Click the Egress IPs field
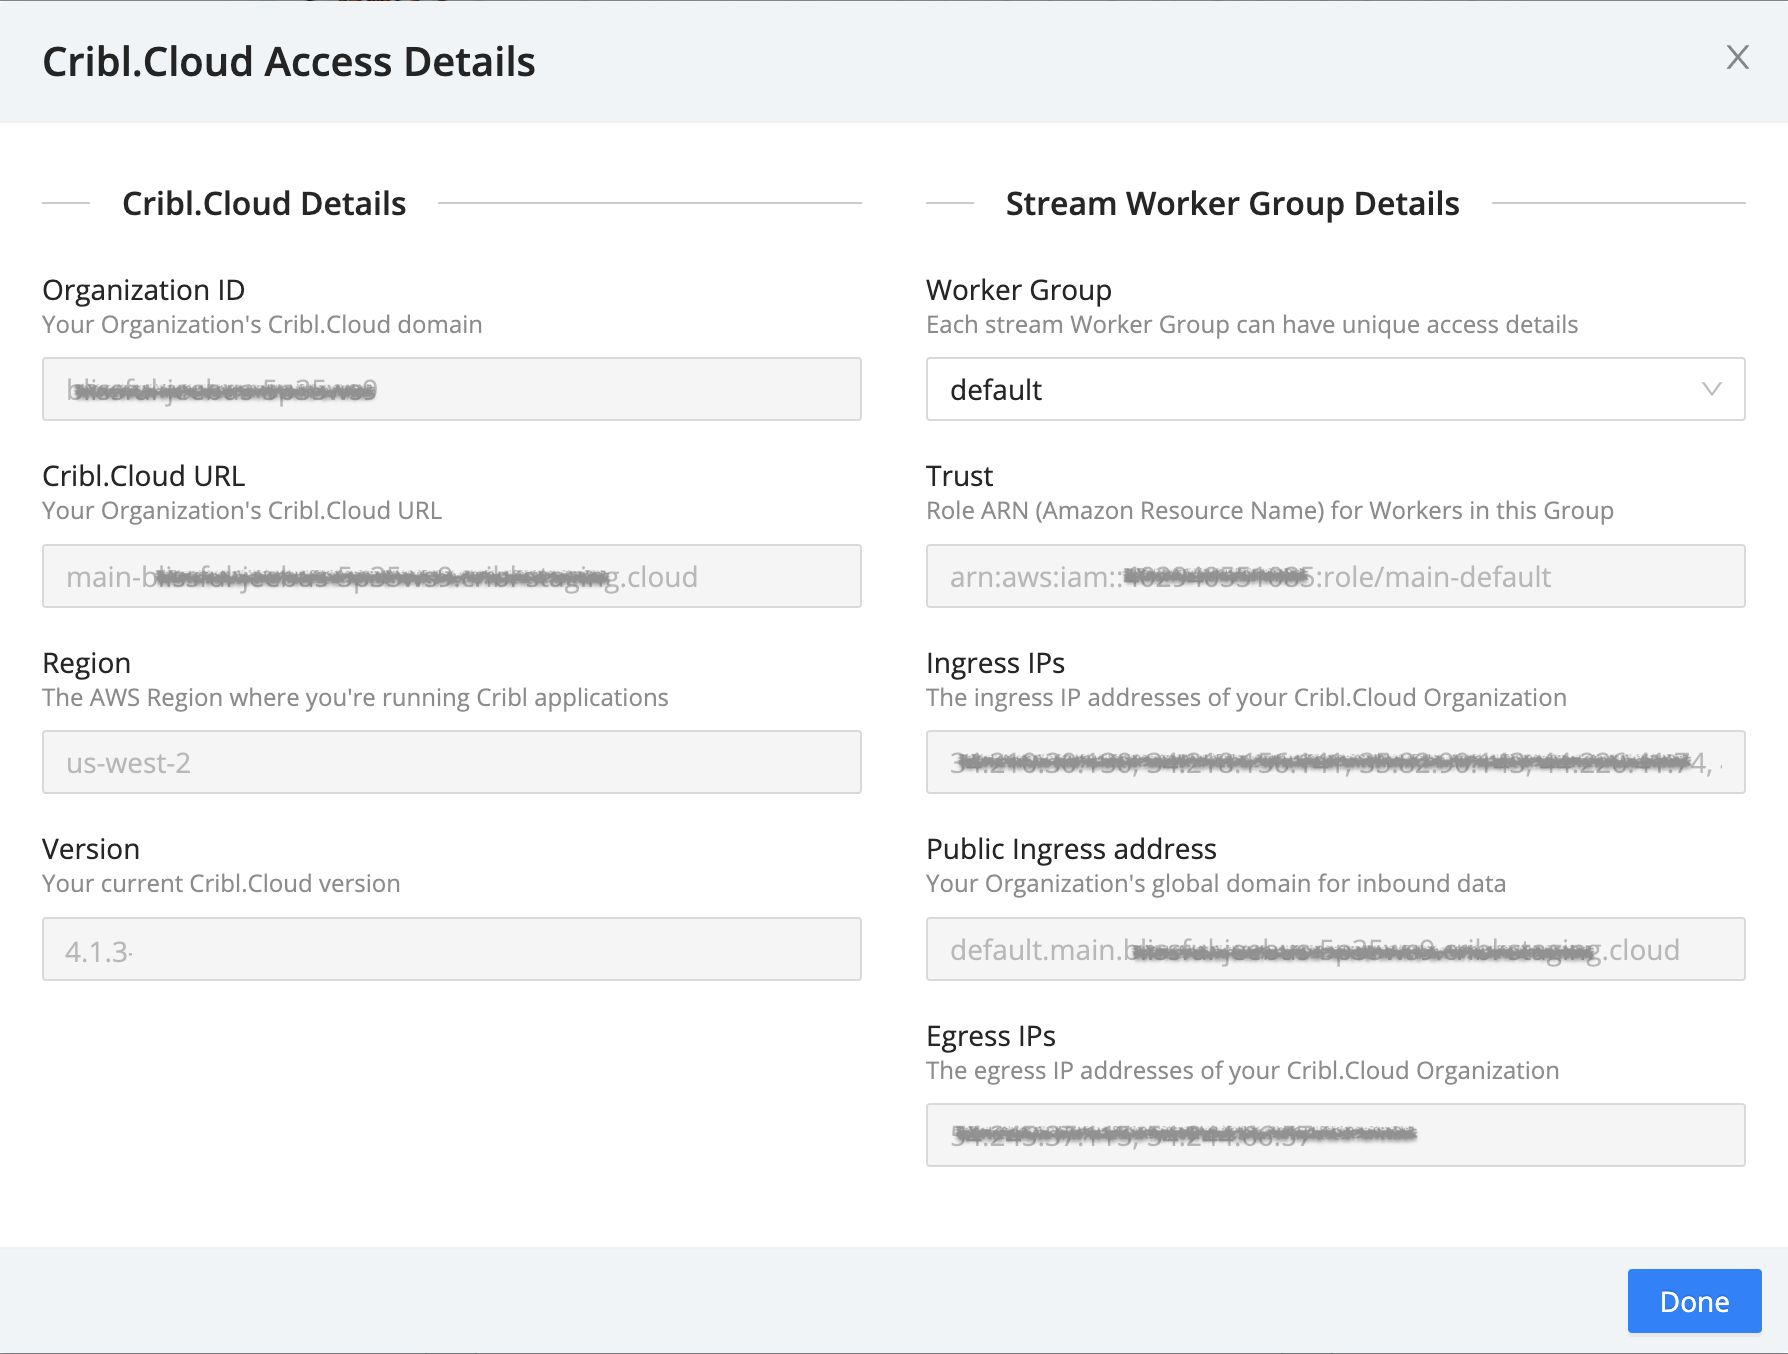This screenshot has height=1354, width=1788. coord(1335,1135)
